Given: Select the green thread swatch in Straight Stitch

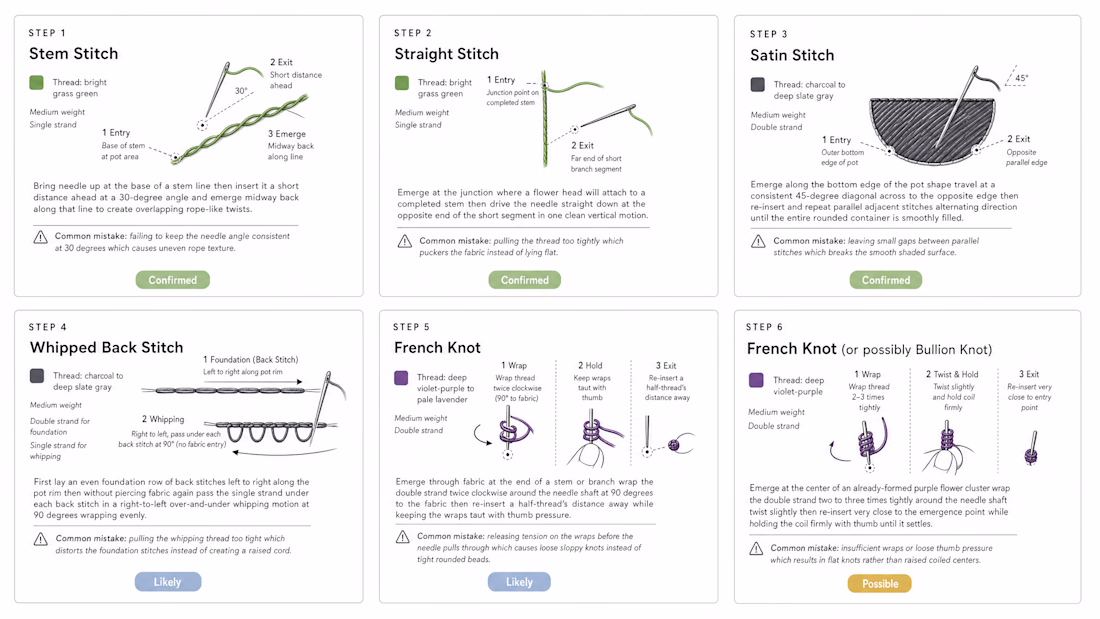Looking at the screenshot, I should pos(402,83).
